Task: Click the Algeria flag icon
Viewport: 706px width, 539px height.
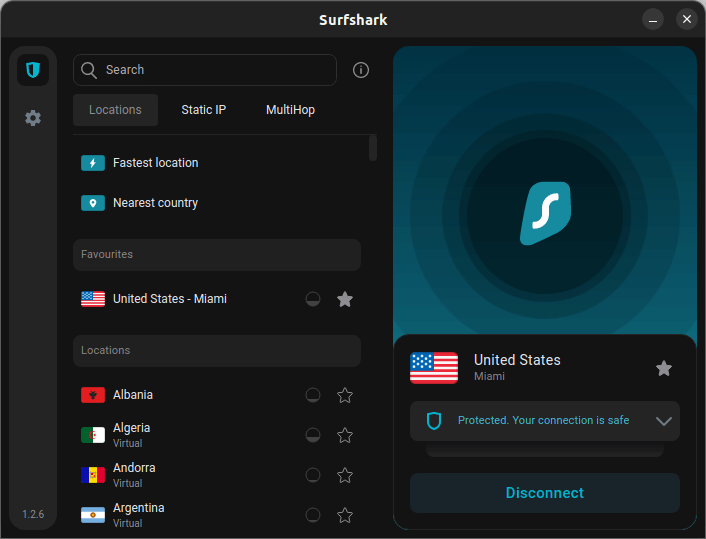Action: (x=93, y=435)
